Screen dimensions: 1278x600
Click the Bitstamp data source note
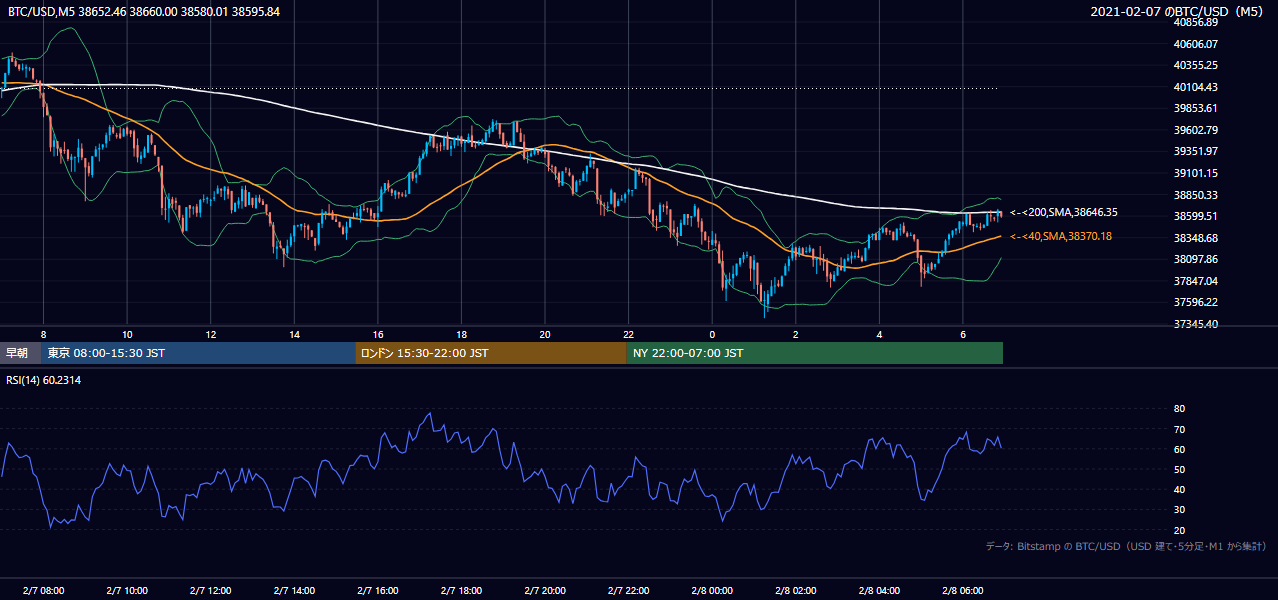point(1126,546)
